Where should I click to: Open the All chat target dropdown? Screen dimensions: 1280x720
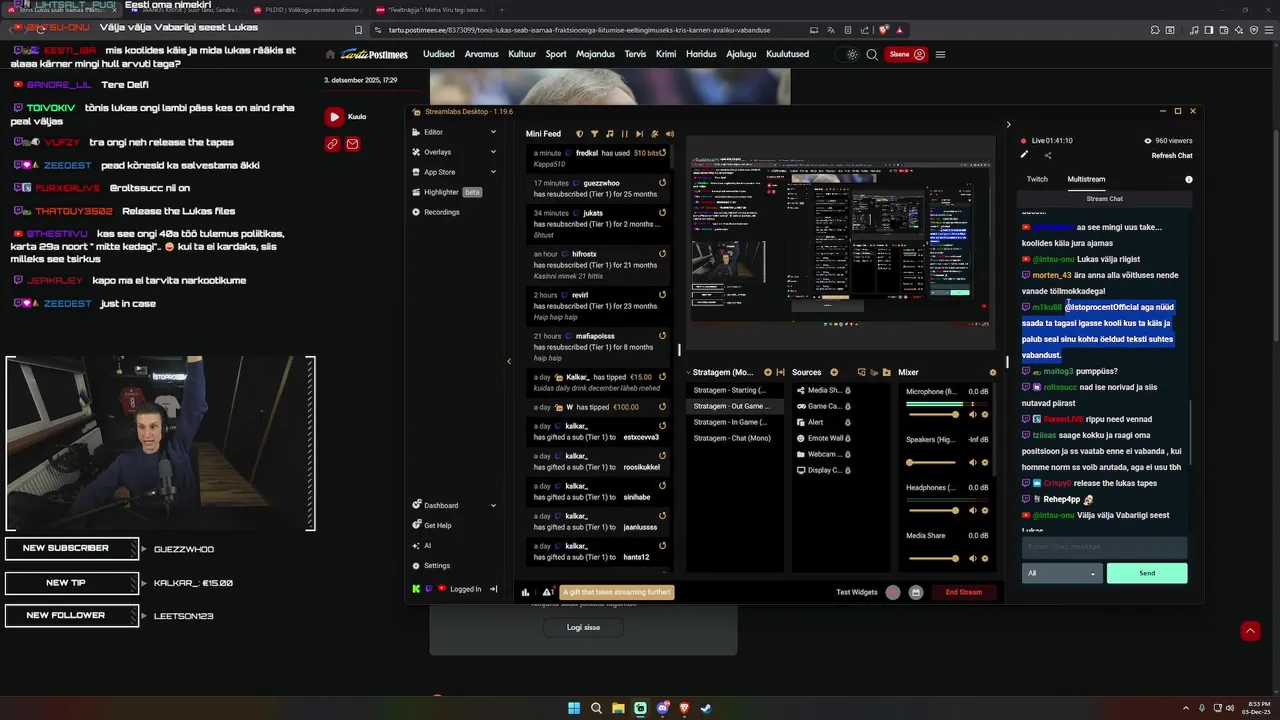pos(1061,573)
